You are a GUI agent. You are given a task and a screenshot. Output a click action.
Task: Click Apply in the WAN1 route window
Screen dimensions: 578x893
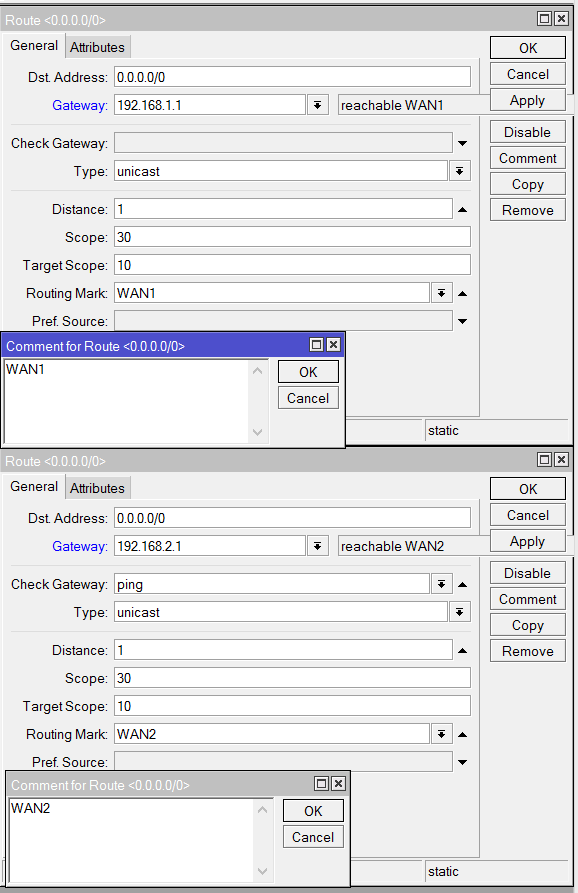(x=527, y=100)
